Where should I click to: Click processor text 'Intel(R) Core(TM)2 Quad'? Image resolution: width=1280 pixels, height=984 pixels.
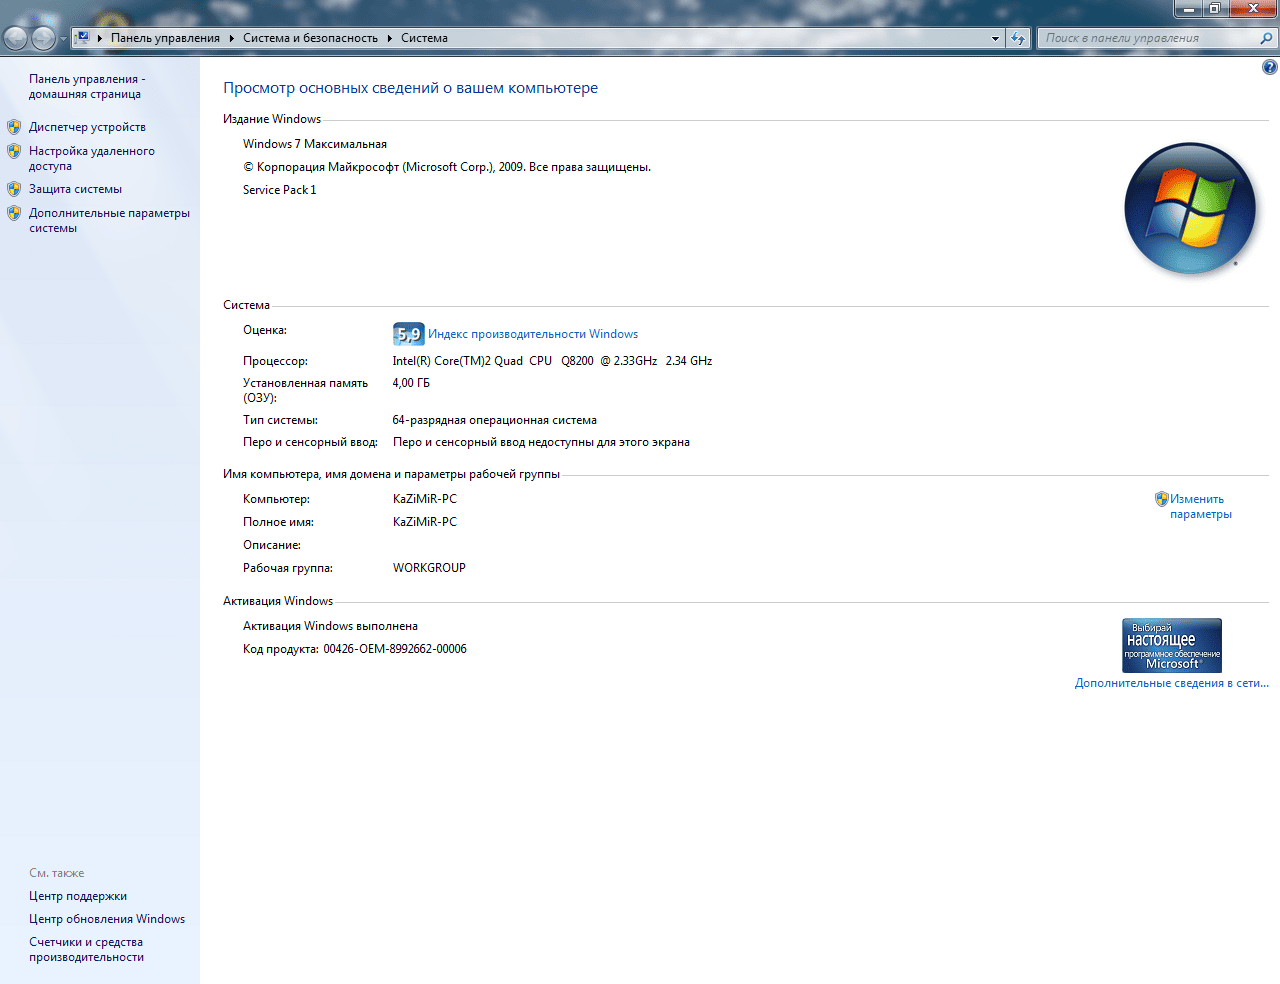pyautogui.click(x=457, y=361)
